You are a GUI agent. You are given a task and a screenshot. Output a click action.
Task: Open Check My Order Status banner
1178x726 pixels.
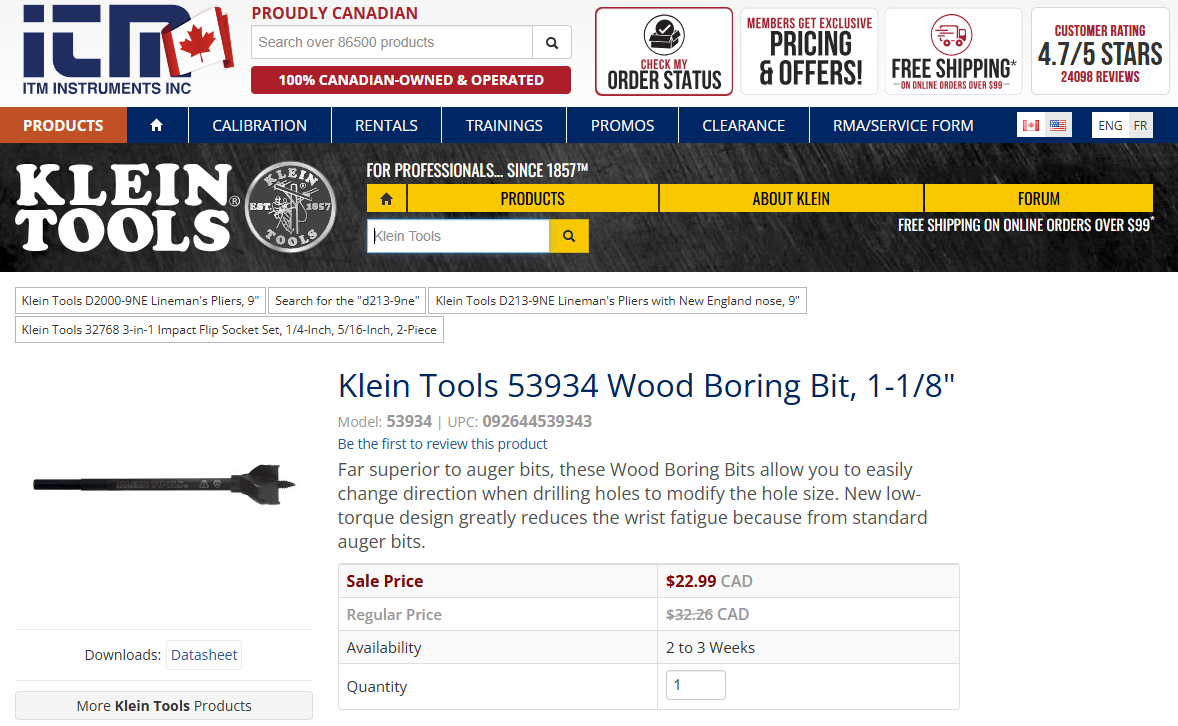(664, 52)
